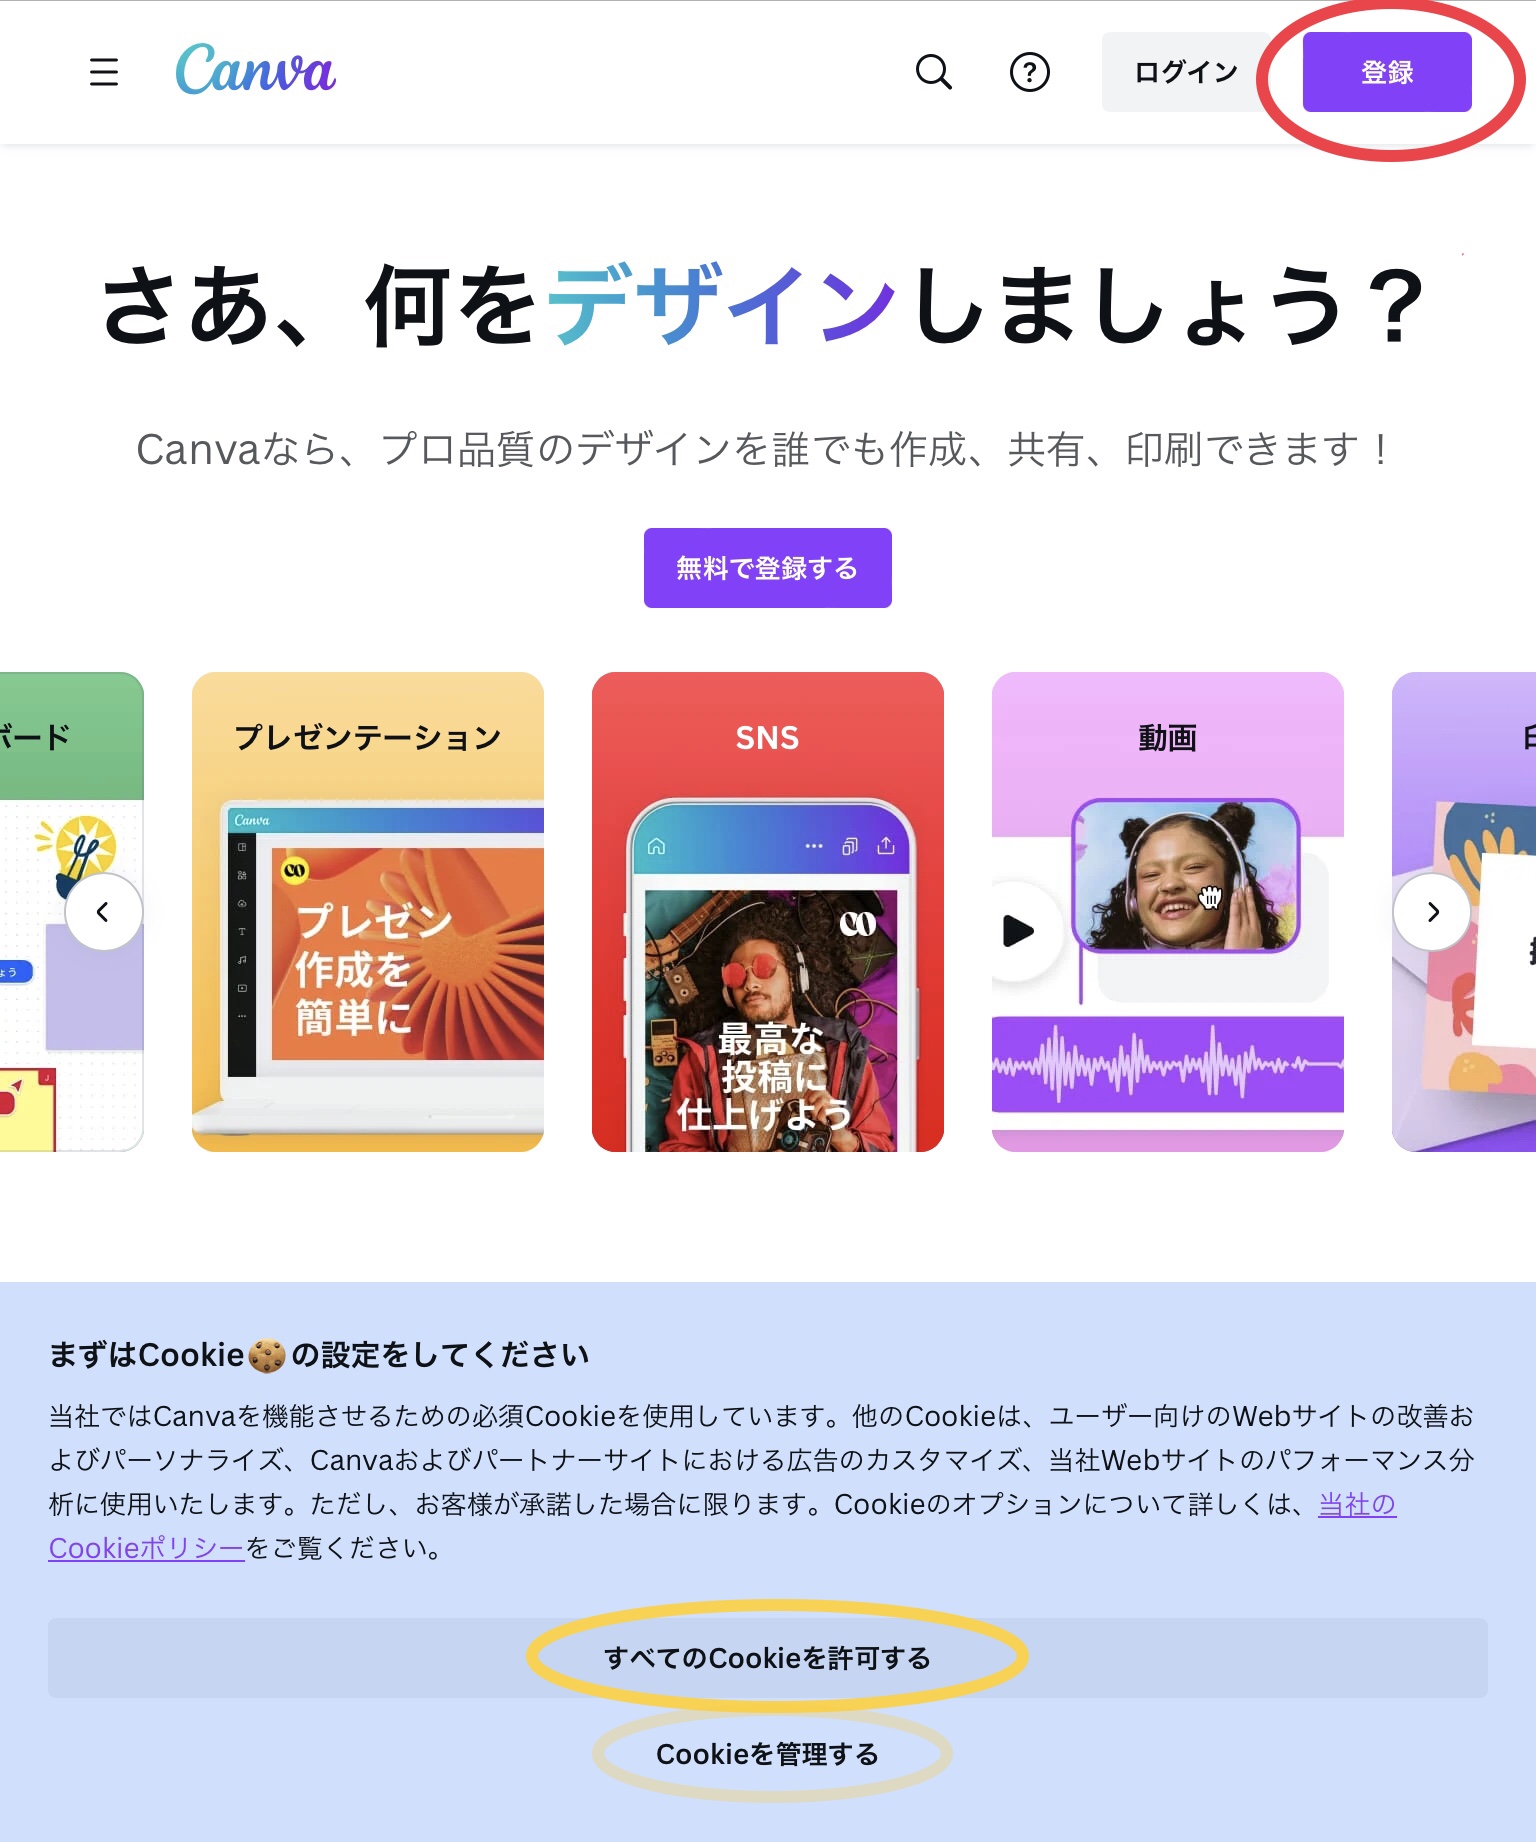Viewport: 1536px width, 1842px height.
Task: Click the ログイン button
Action: 1186,72
